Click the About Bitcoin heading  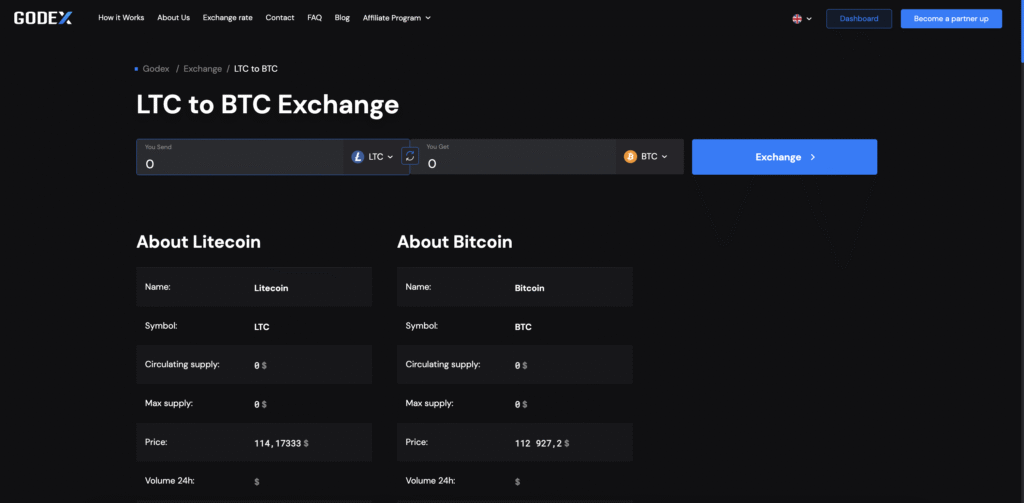coord(455,242)
